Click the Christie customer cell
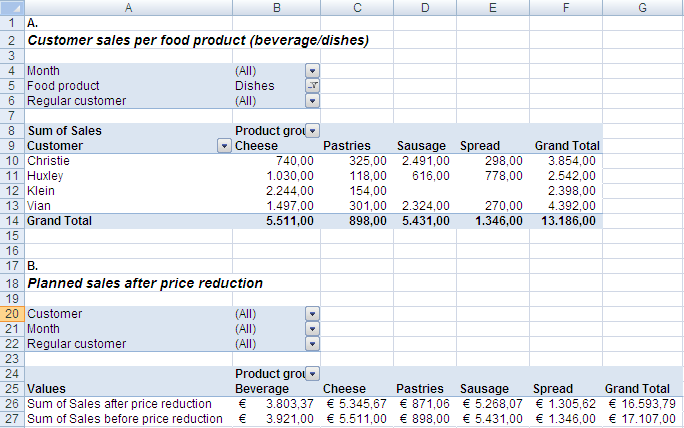Screen dimensions: 684x428 pos(129,161)
